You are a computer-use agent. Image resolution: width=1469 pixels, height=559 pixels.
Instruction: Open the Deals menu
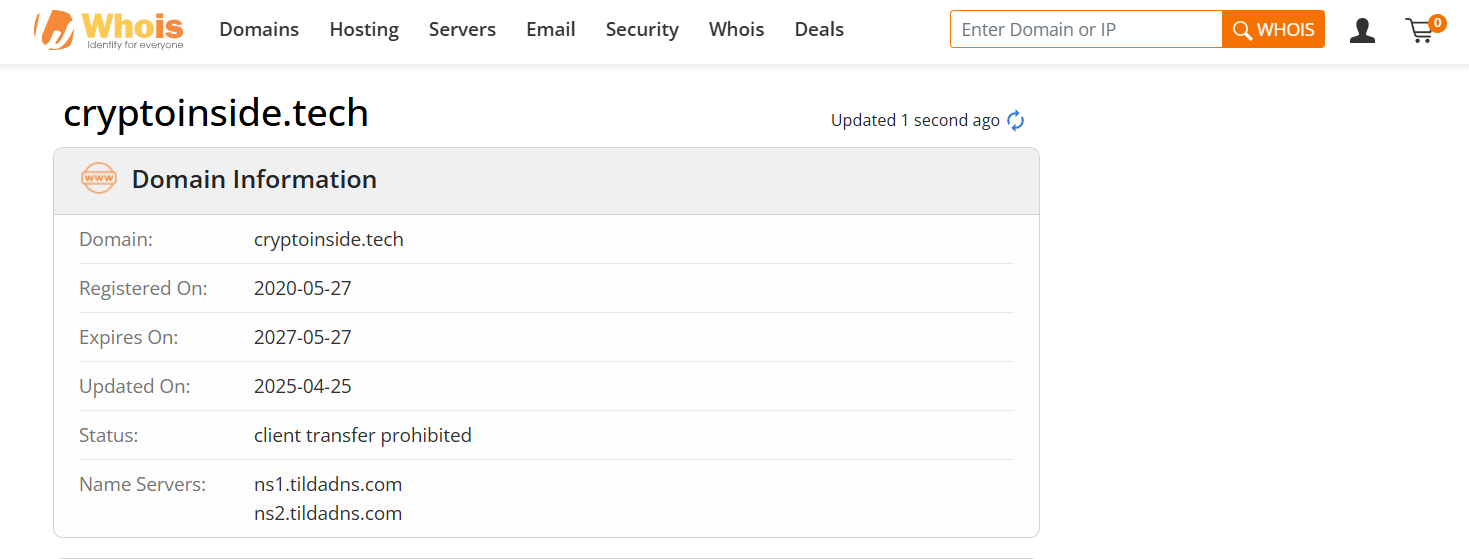click(819, 30)
